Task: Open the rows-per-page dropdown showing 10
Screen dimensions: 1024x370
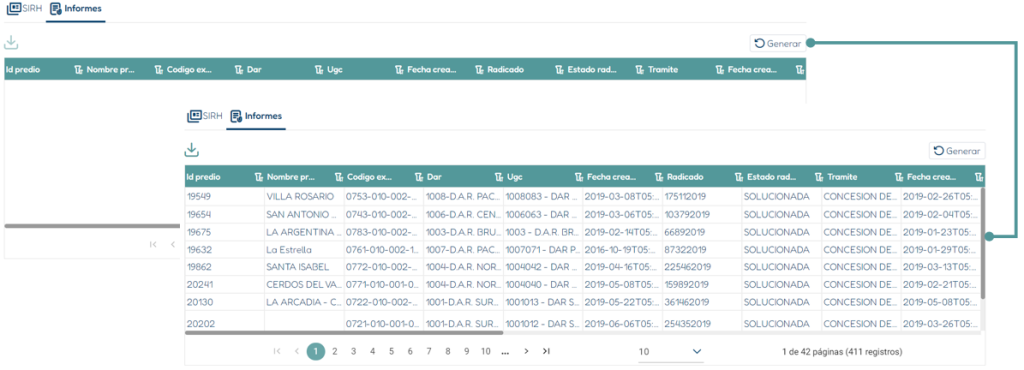Action: [671, 352]
